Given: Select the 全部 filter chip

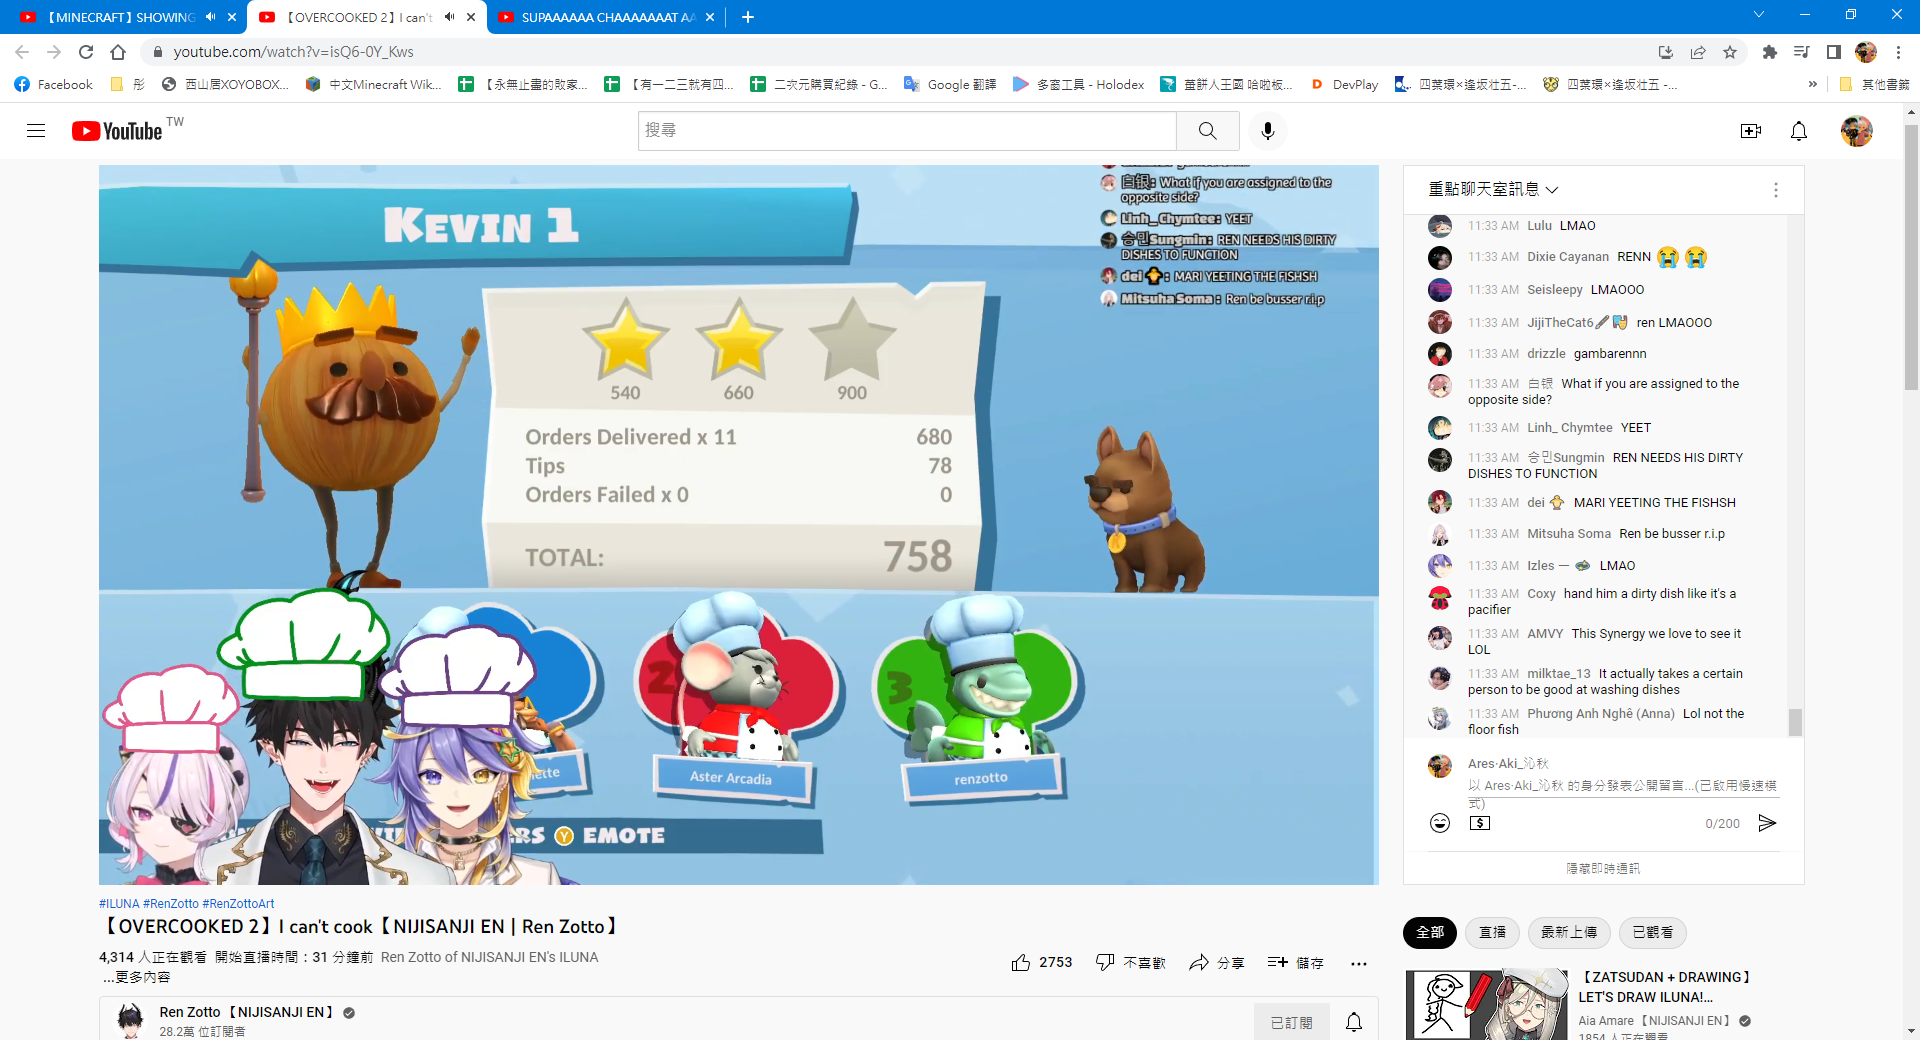Looking at the screenshot, I should (1430, 932).
